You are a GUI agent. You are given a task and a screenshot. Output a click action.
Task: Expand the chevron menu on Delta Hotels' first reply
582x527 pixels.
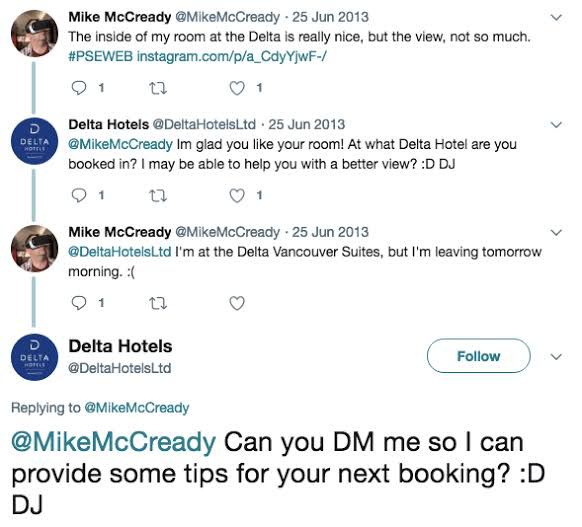coord(556,125)
